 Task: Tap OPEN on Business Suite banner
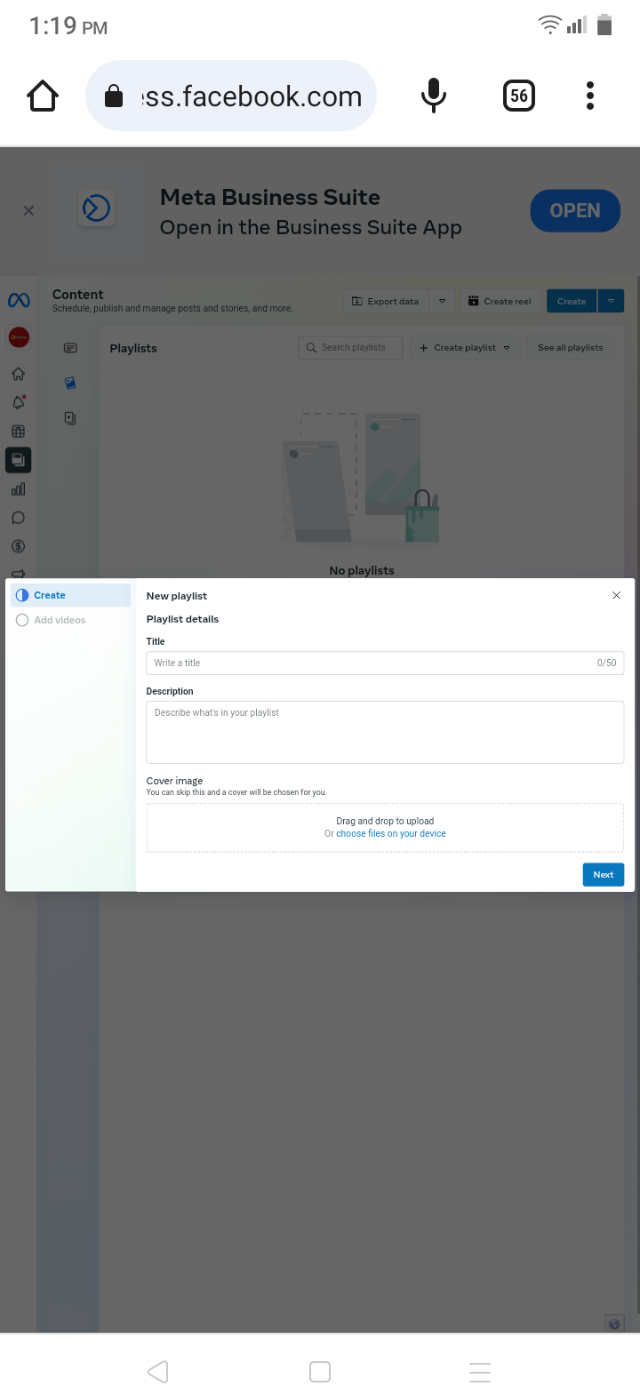pyautogui.click(x=575, y=211)
